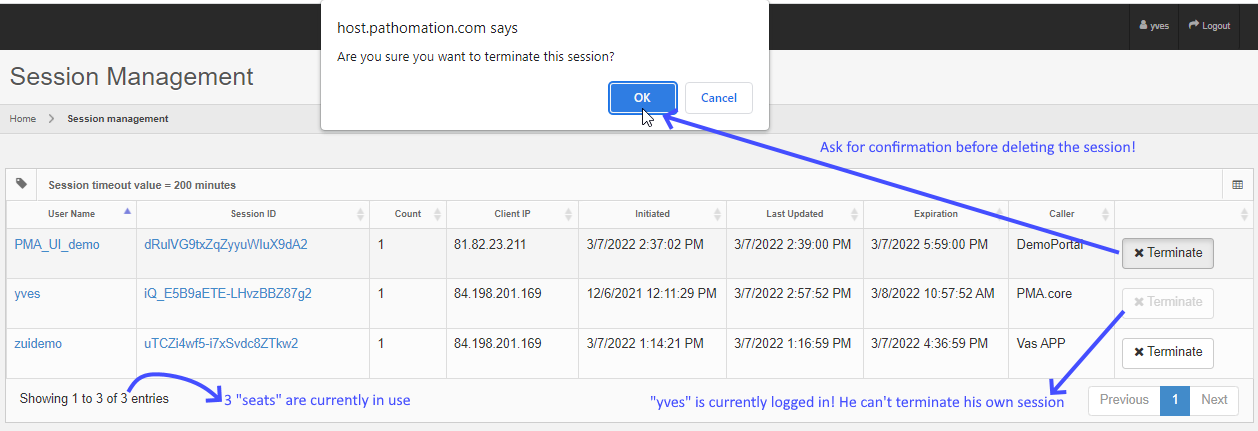Go to Home breadcrumb

click(x=23, y=119)
